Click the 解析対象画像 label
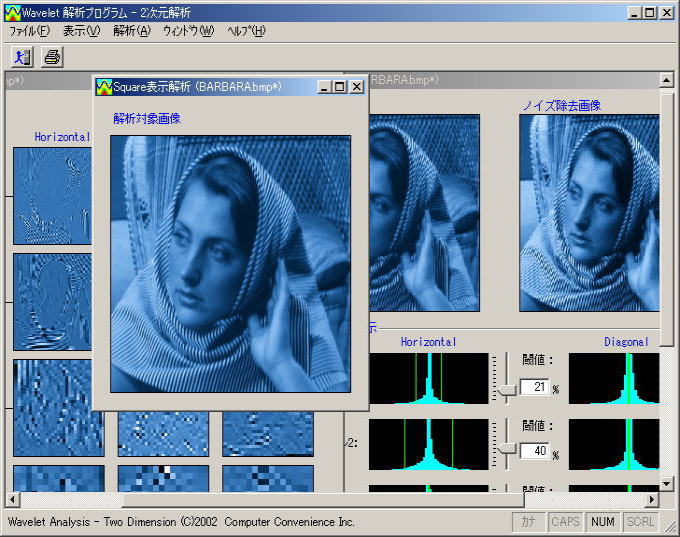 click(x=147, y=118)
